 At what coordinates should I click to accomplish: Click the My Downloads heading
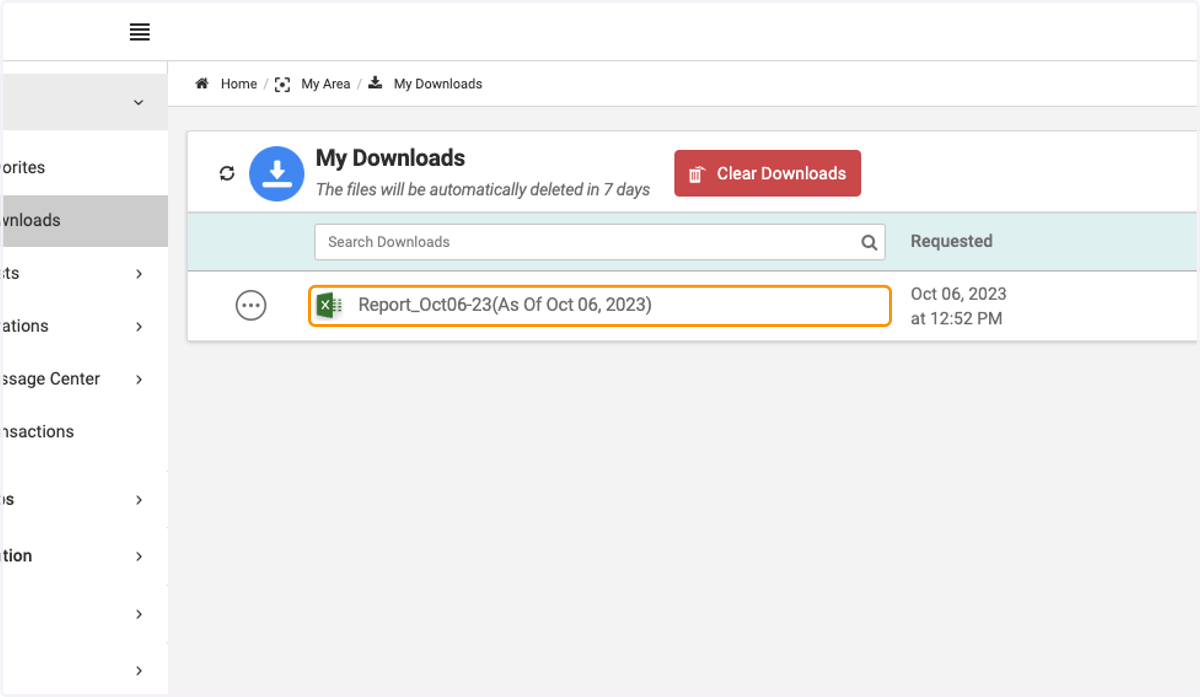390,158
